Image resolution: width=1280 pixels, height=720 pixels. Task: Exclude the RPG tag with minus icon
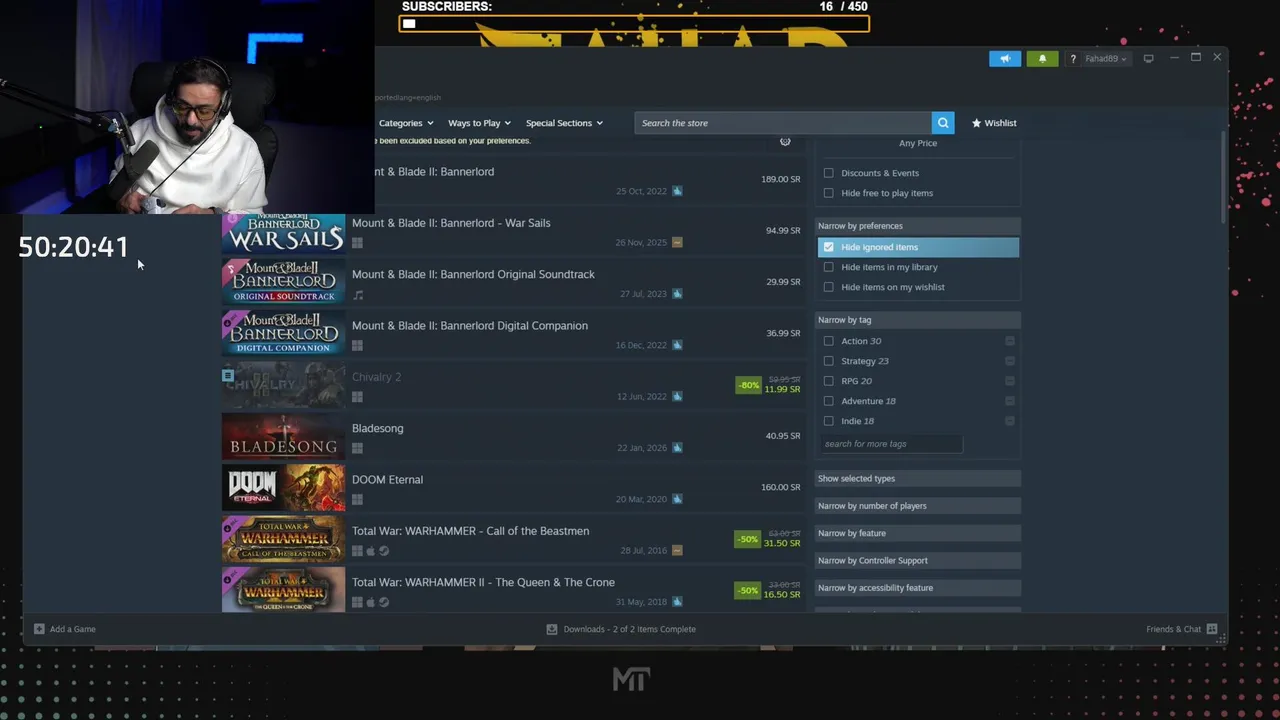point(1010,381)
